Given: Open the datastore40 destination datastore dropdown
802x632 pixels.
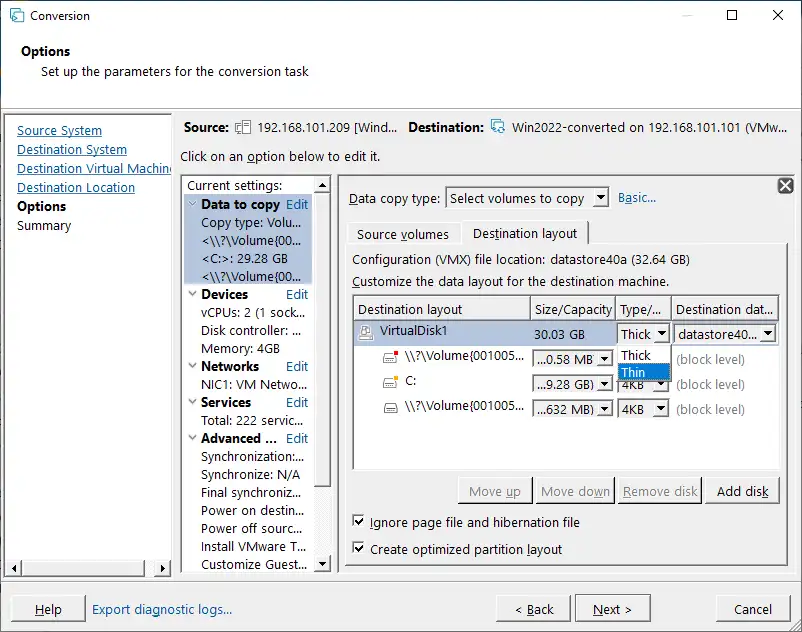Looking at the screenshot, I should pos(768,334).
